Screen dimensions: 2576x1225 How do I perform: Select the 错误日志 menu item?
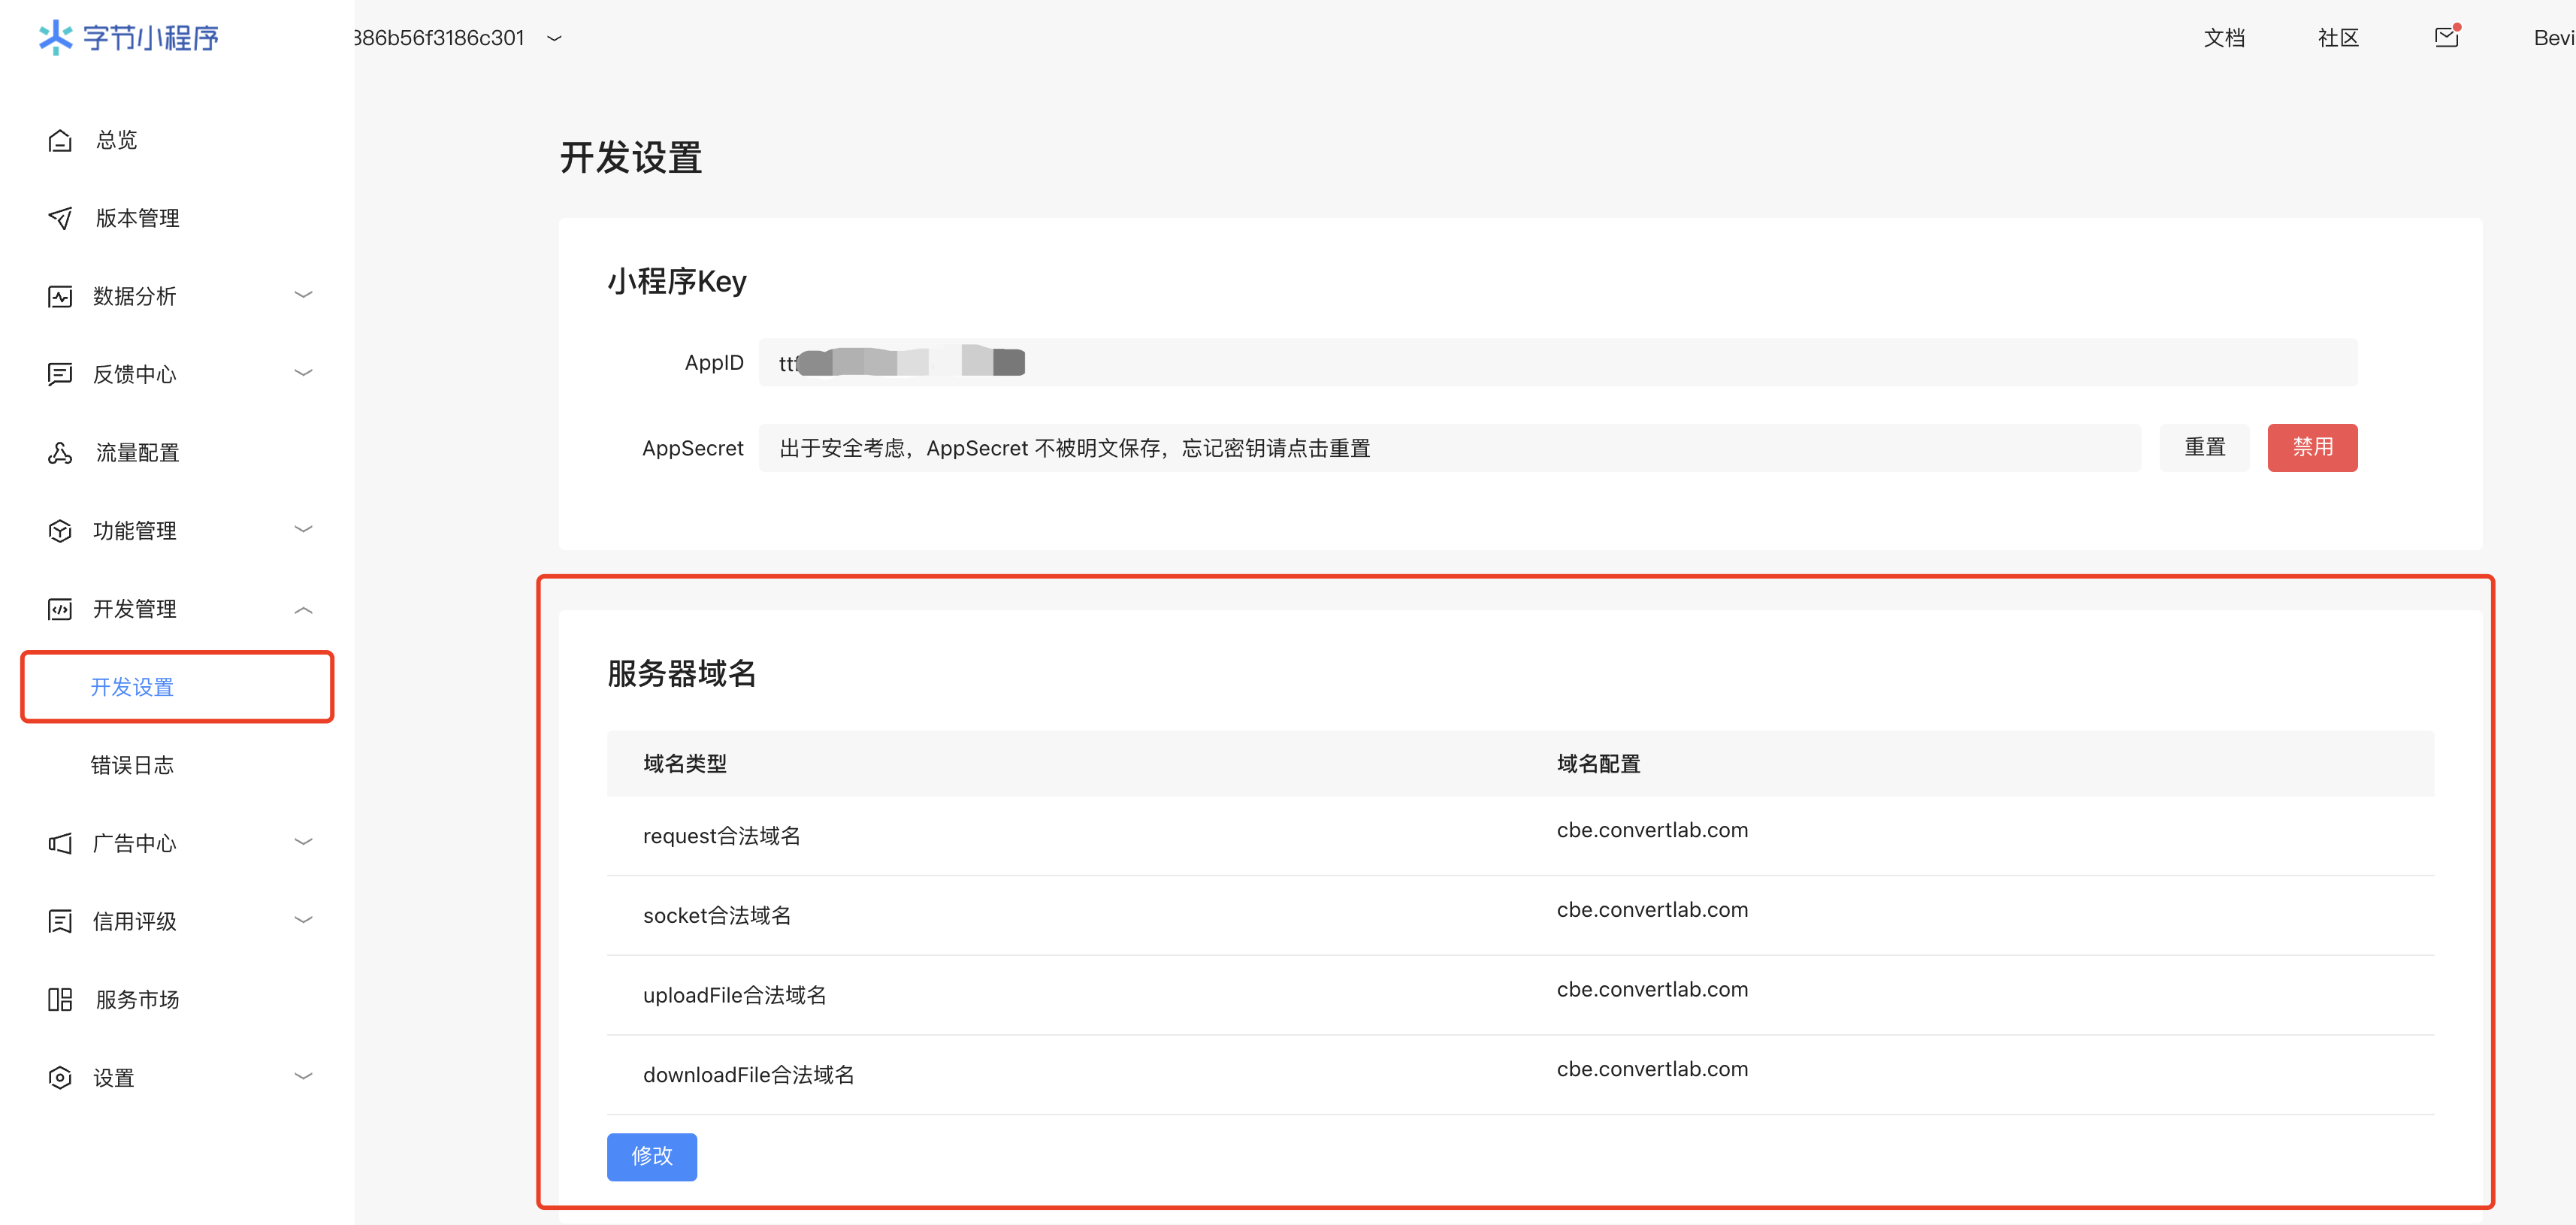[132, 765]
